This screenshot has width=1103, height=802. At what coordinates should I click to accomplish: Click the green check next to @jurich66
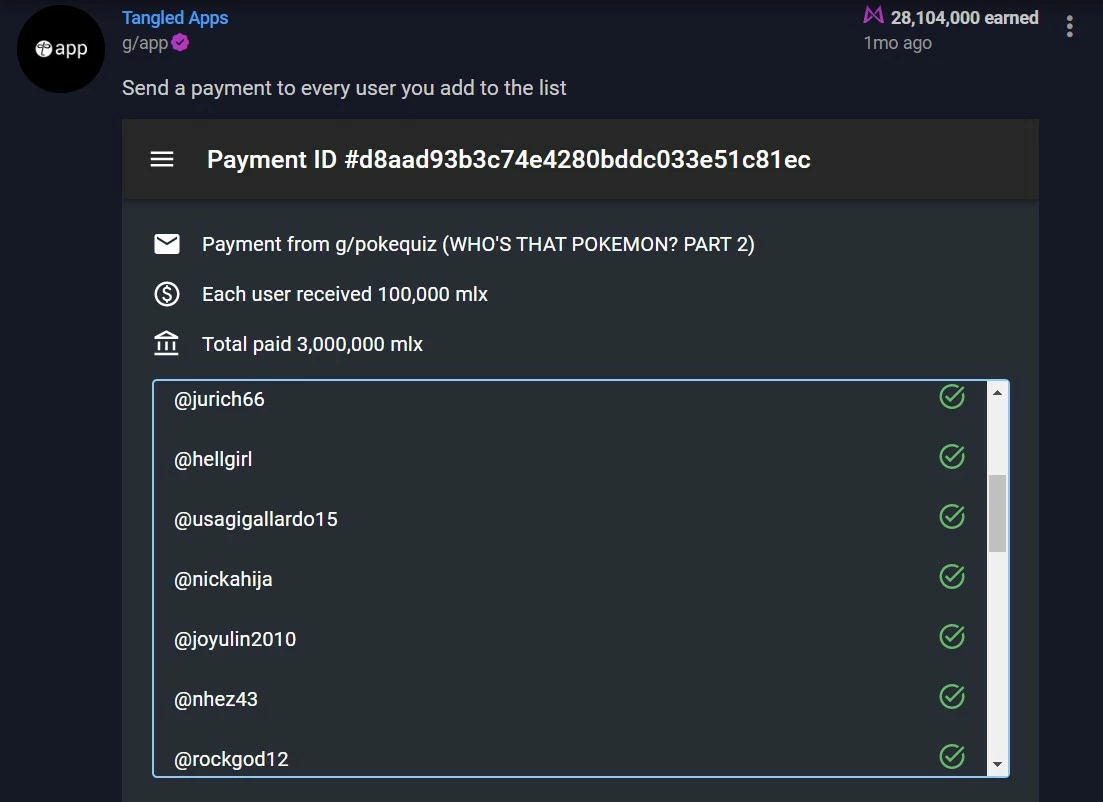pyautogui.click(x=952, y=397)
